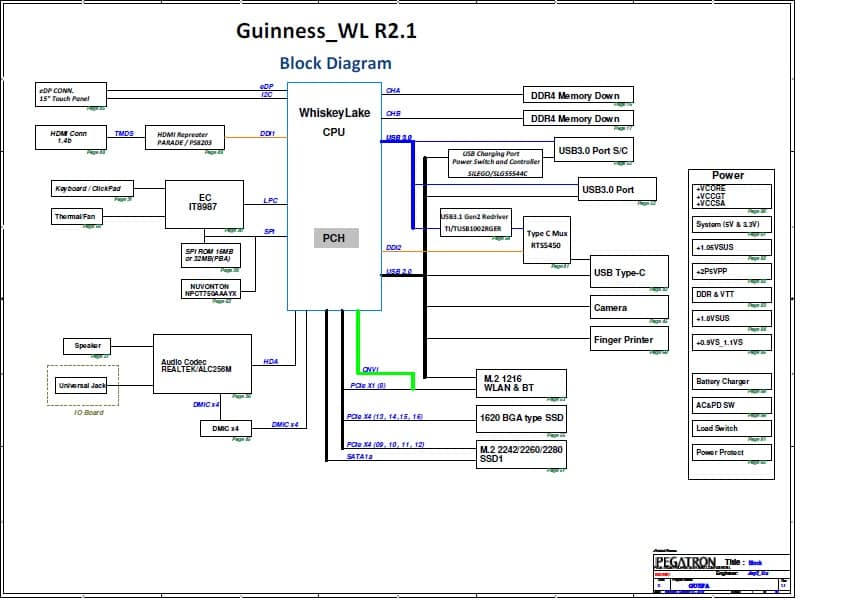
Task: Click the first DDR4 Memory Down block
Action: [x=578, y=96]
